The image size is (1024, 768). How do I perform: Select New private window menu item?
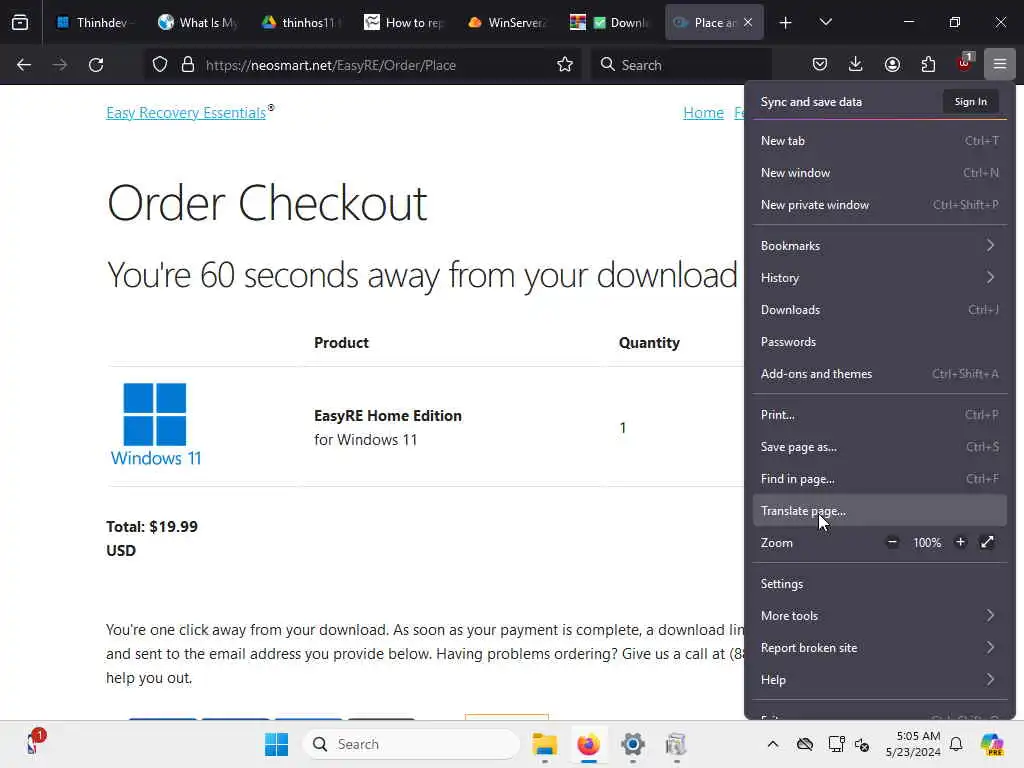(879, 204)
